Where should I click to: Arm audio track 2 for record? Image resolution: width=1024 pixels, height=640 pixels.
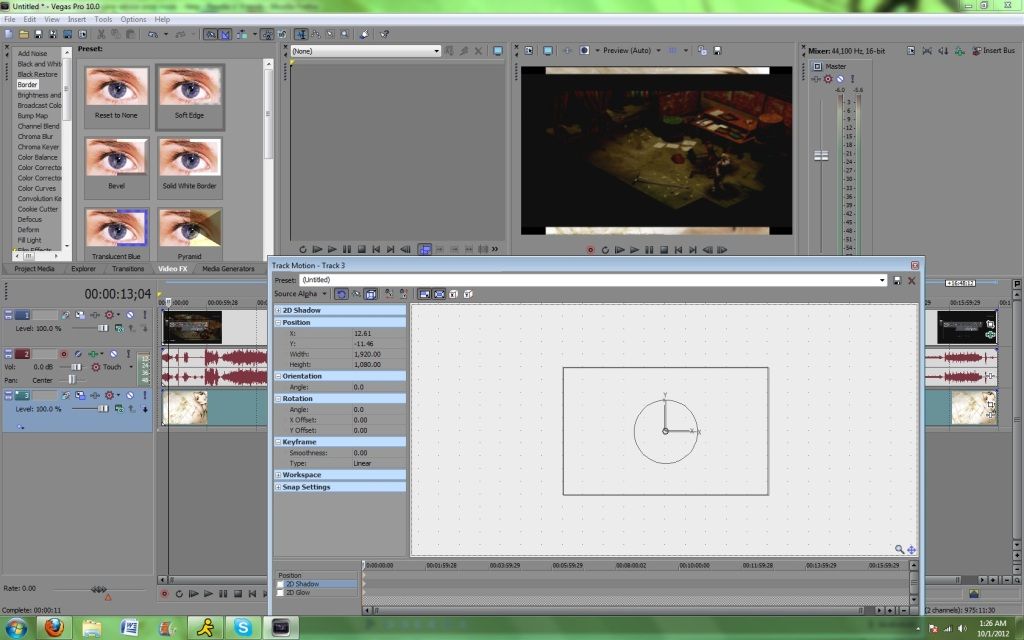[x=63, y=354]
